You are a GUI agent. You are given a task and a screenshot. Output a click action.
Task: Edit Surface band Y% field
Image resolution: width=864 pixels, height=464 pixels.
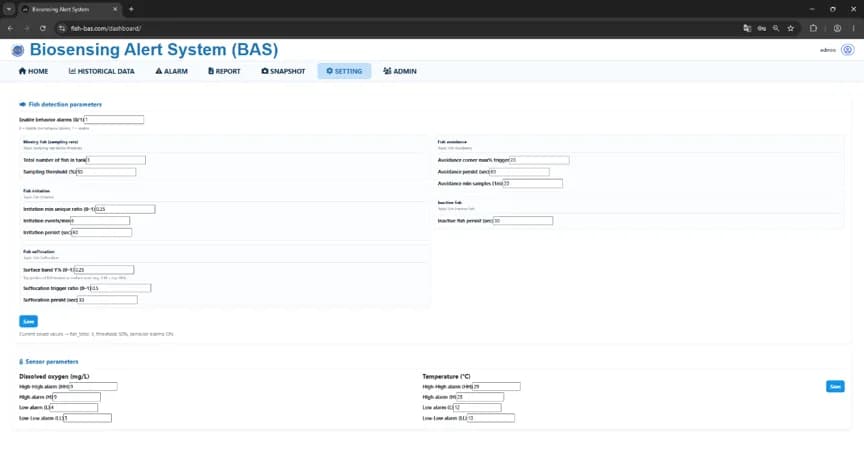tap(104, 269)
